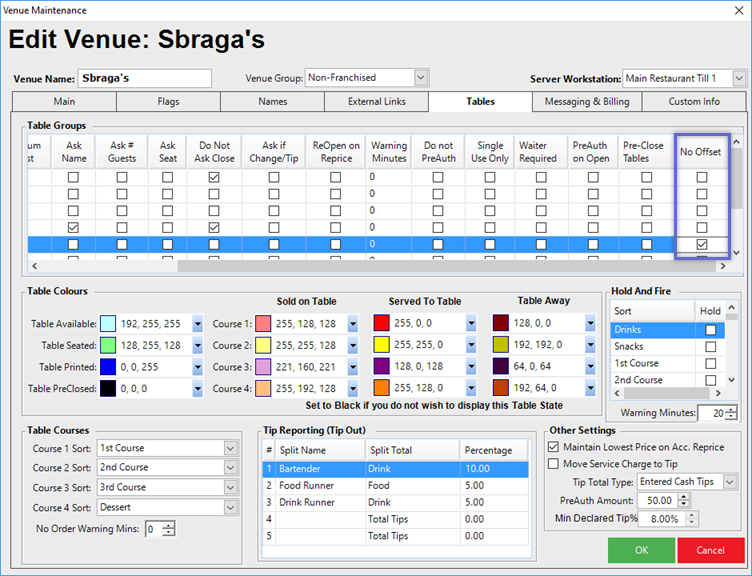Check Ask # Guests in the first row
The image size is (752, 576).
tap(122, 177)
